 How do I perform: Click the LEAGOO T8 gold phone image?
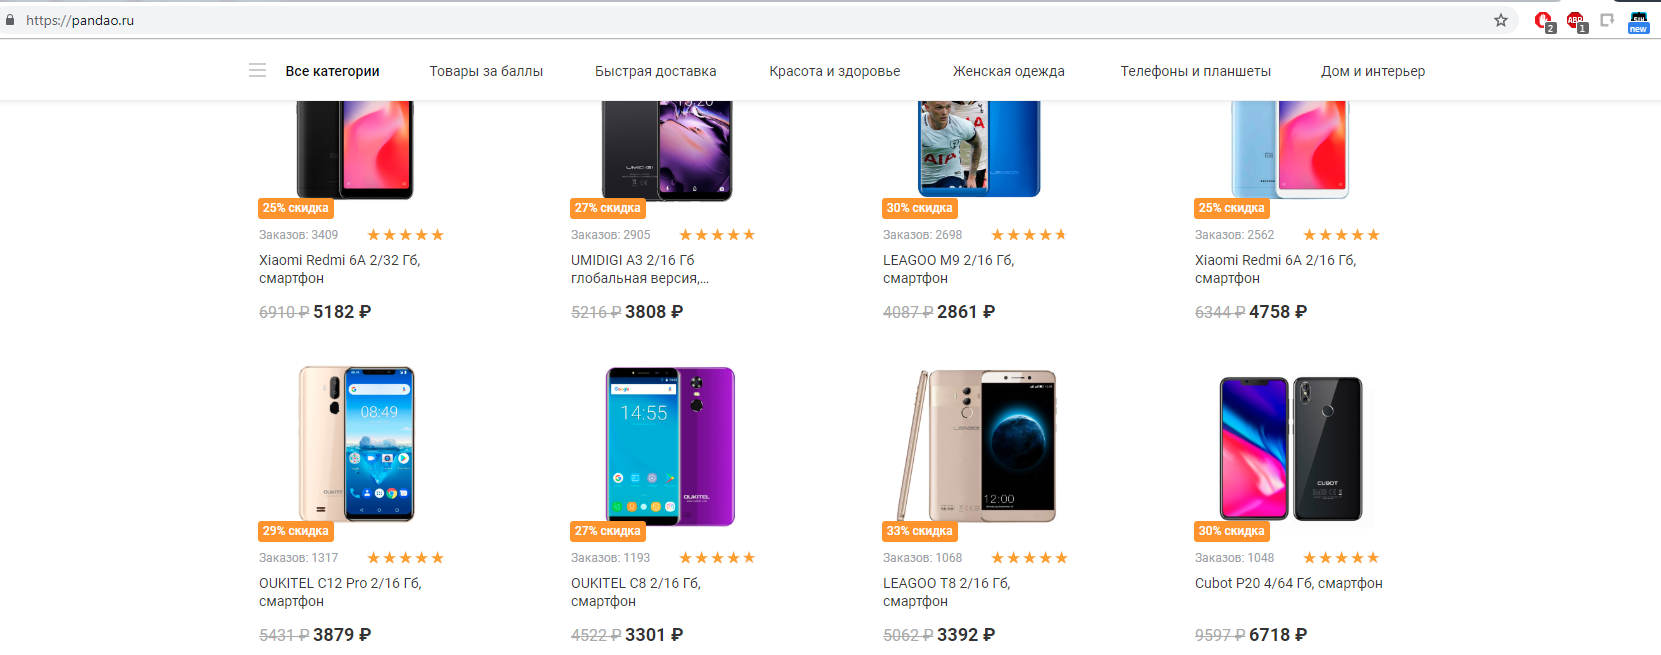point(976,446)
